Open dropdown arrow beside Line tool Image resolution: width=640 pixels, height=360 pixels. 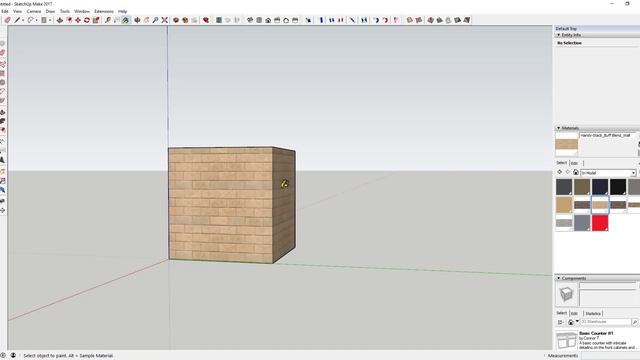click(x=23, y=20)
